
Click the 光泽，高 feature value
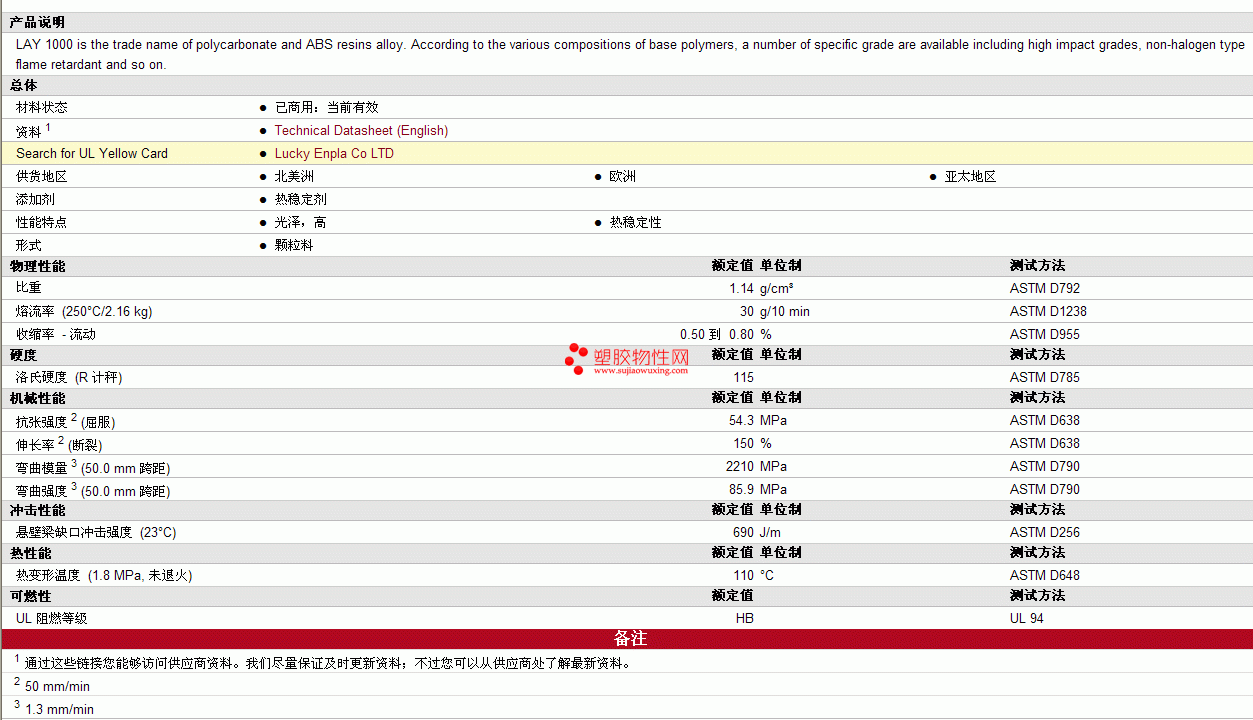301,223
